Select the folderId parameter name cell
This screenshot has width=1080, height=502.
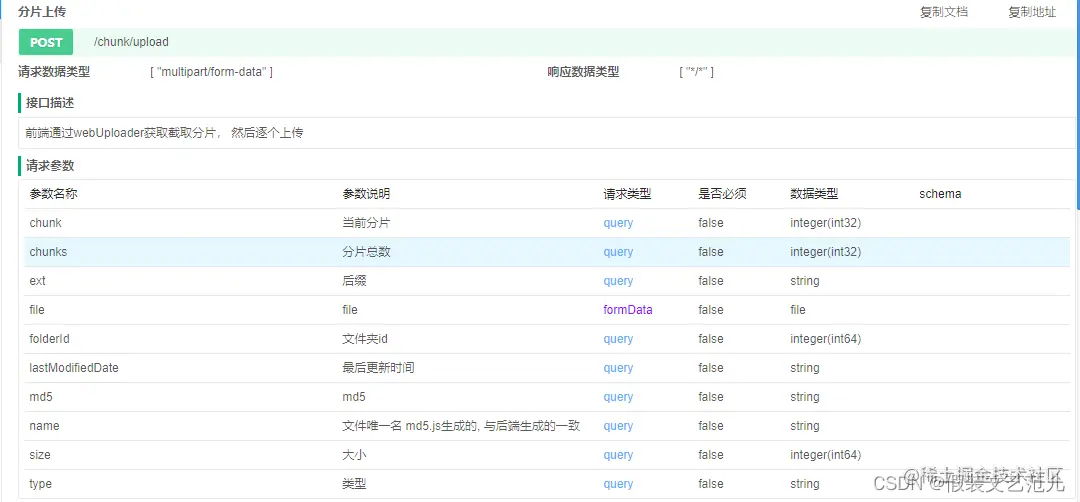tap(50, 339)
